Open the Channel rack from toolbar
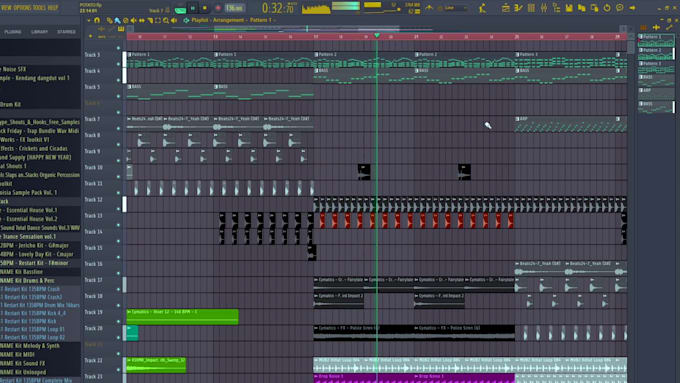 531,8
